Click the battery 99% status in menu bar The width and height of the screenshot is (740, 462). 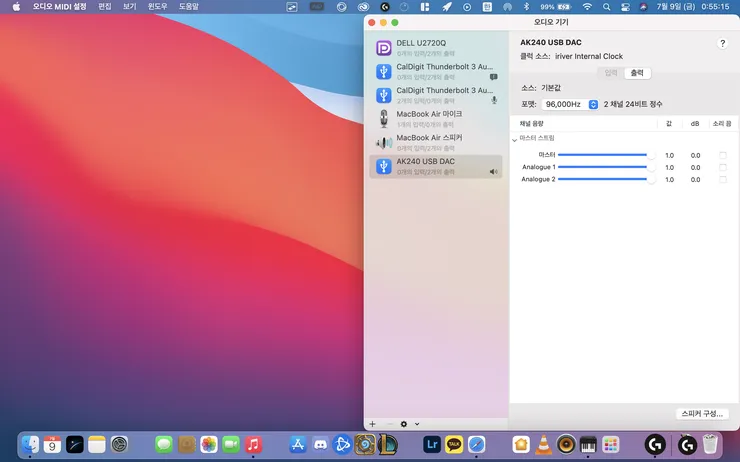point(555,7)
